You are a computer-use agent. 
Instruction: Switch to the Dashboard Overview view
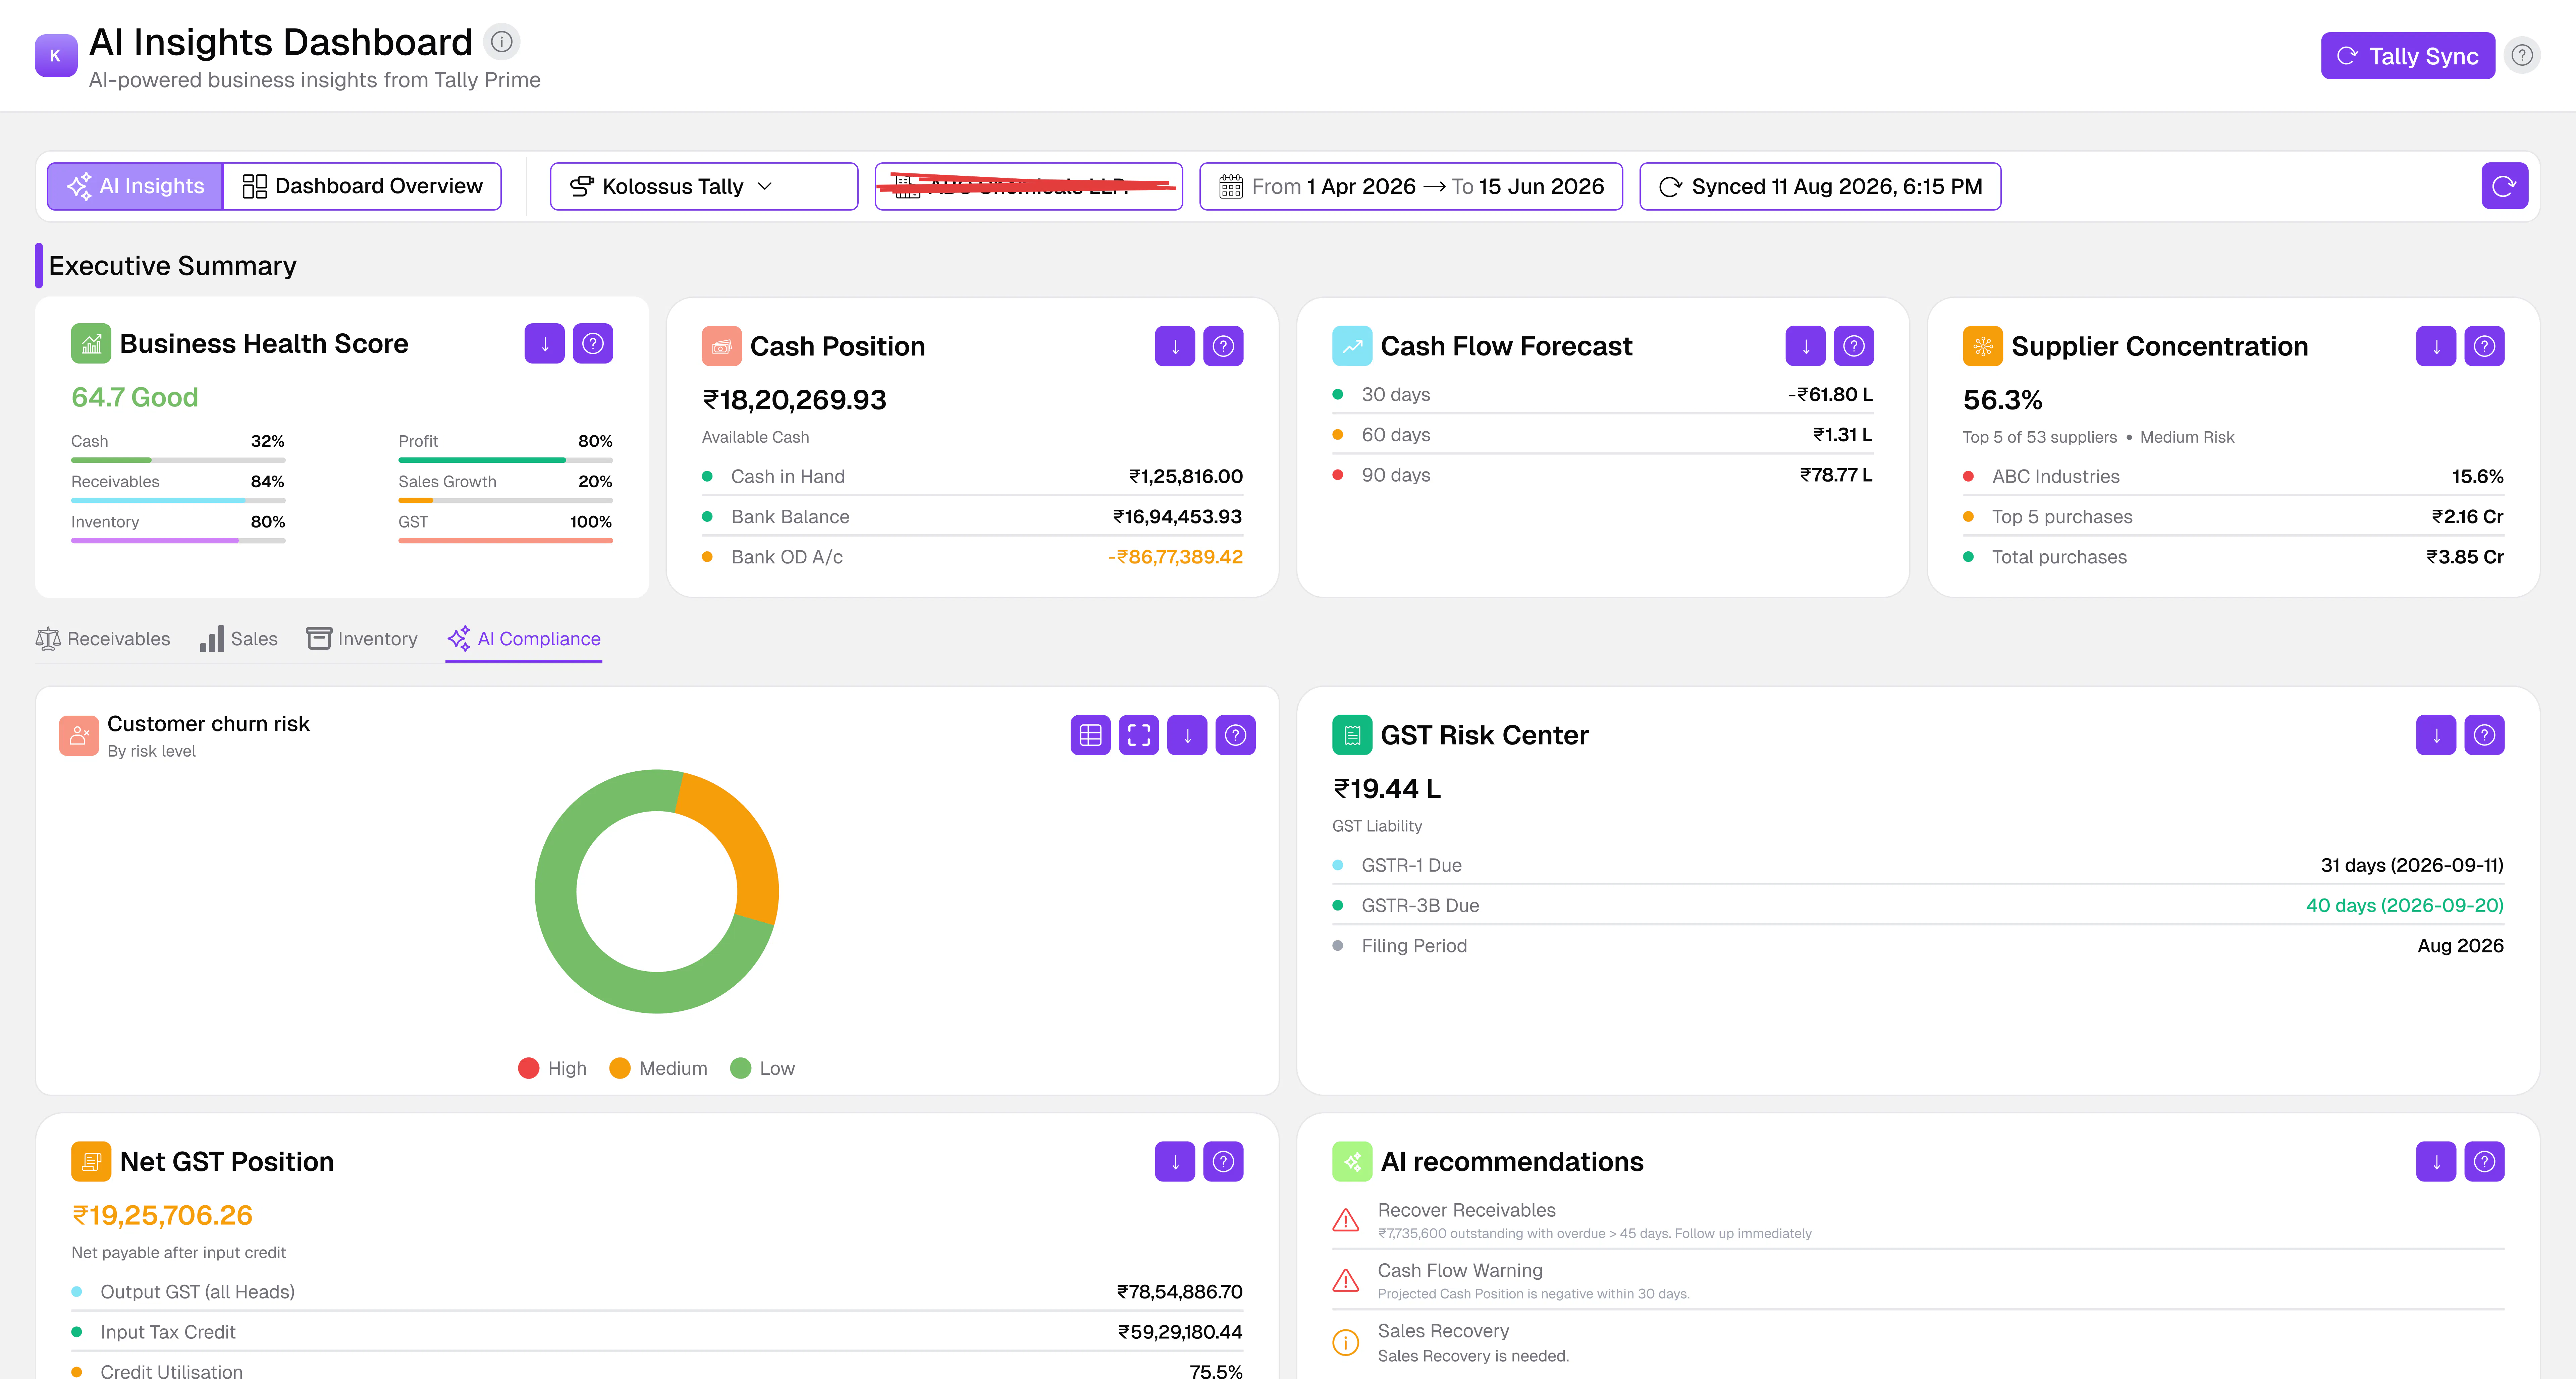tap(362, 186)
